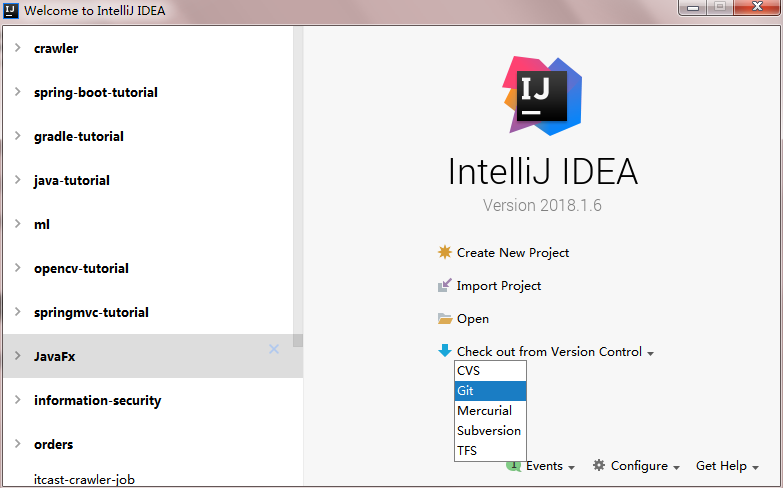Choose Subversion in the popup list

click(x=490, y=431)
